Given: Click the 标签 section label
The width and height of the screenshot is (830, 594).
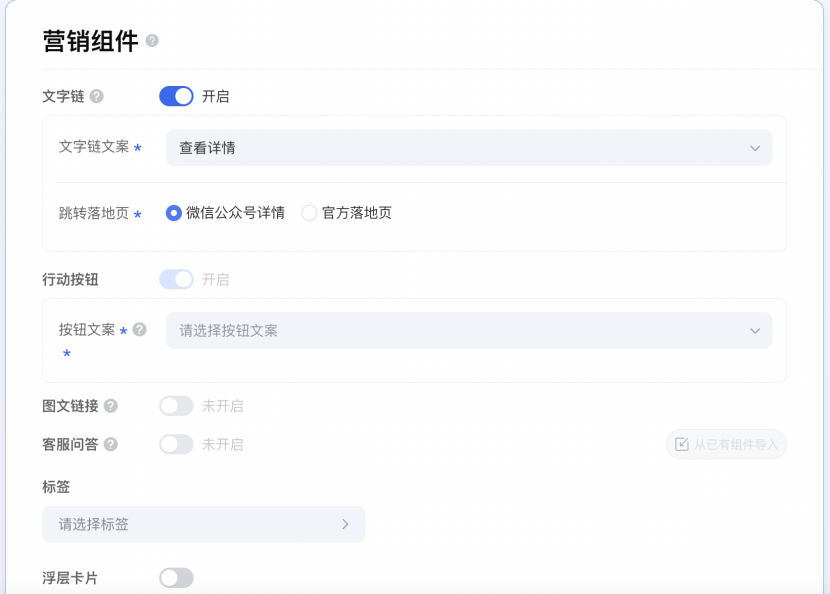Looking at the screenshot, I should pos(56,487).
